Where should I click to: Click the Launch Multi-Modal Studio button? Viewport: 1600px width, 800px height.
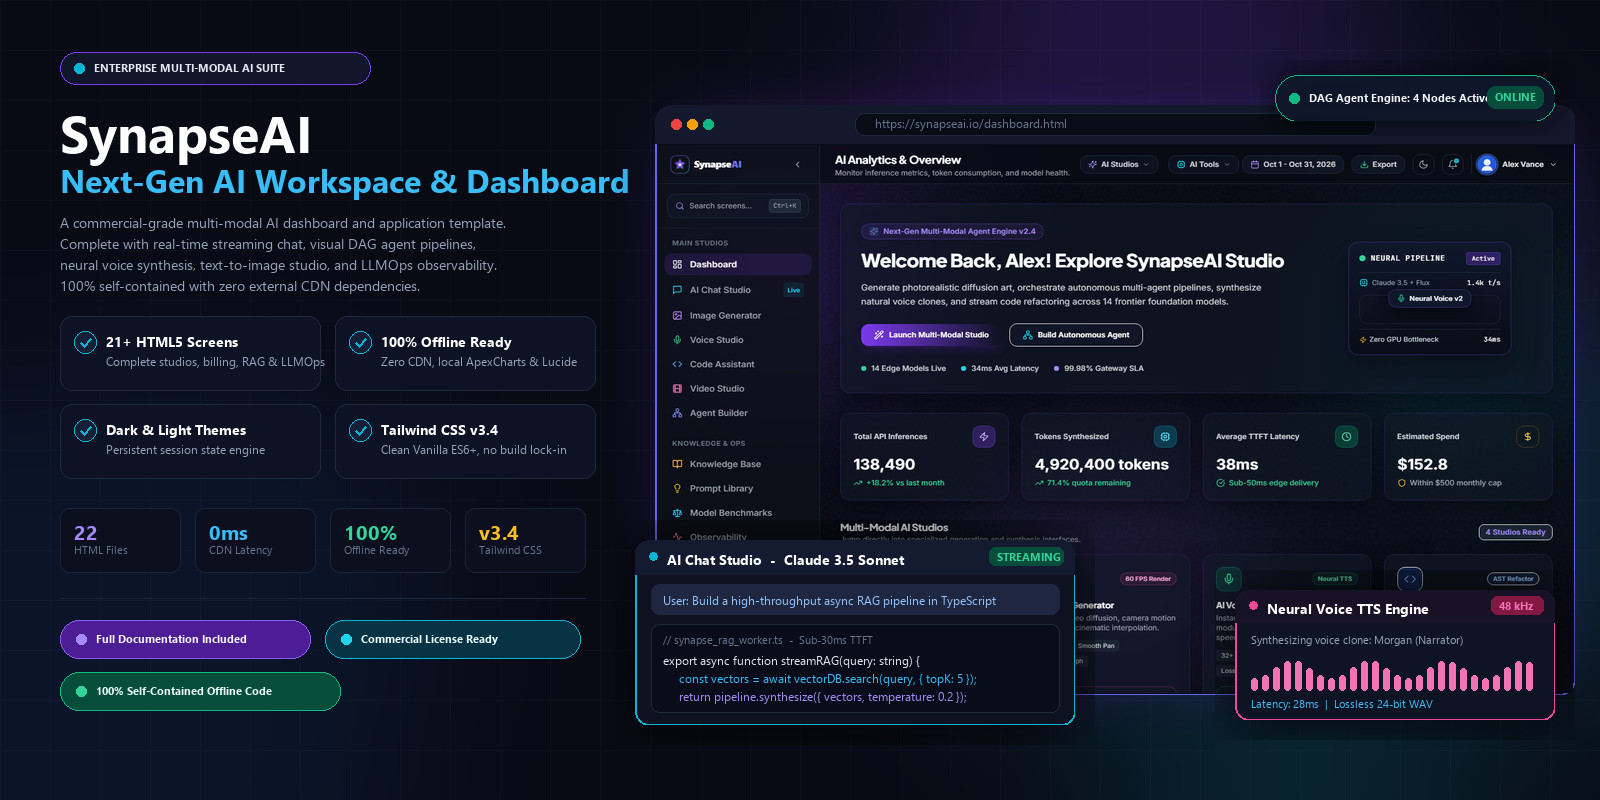click(931, 335)
